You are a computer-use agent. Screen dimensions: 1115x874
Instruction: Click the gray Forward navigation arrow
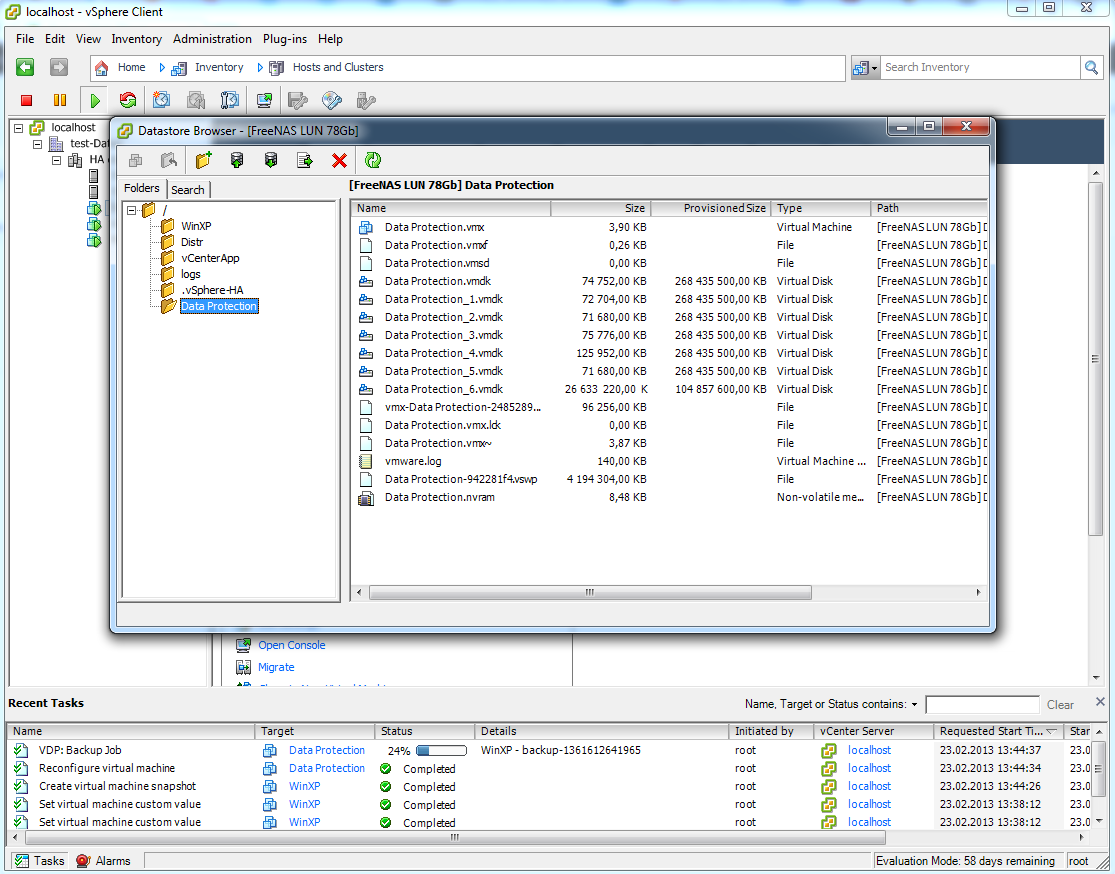pos(58,67)
